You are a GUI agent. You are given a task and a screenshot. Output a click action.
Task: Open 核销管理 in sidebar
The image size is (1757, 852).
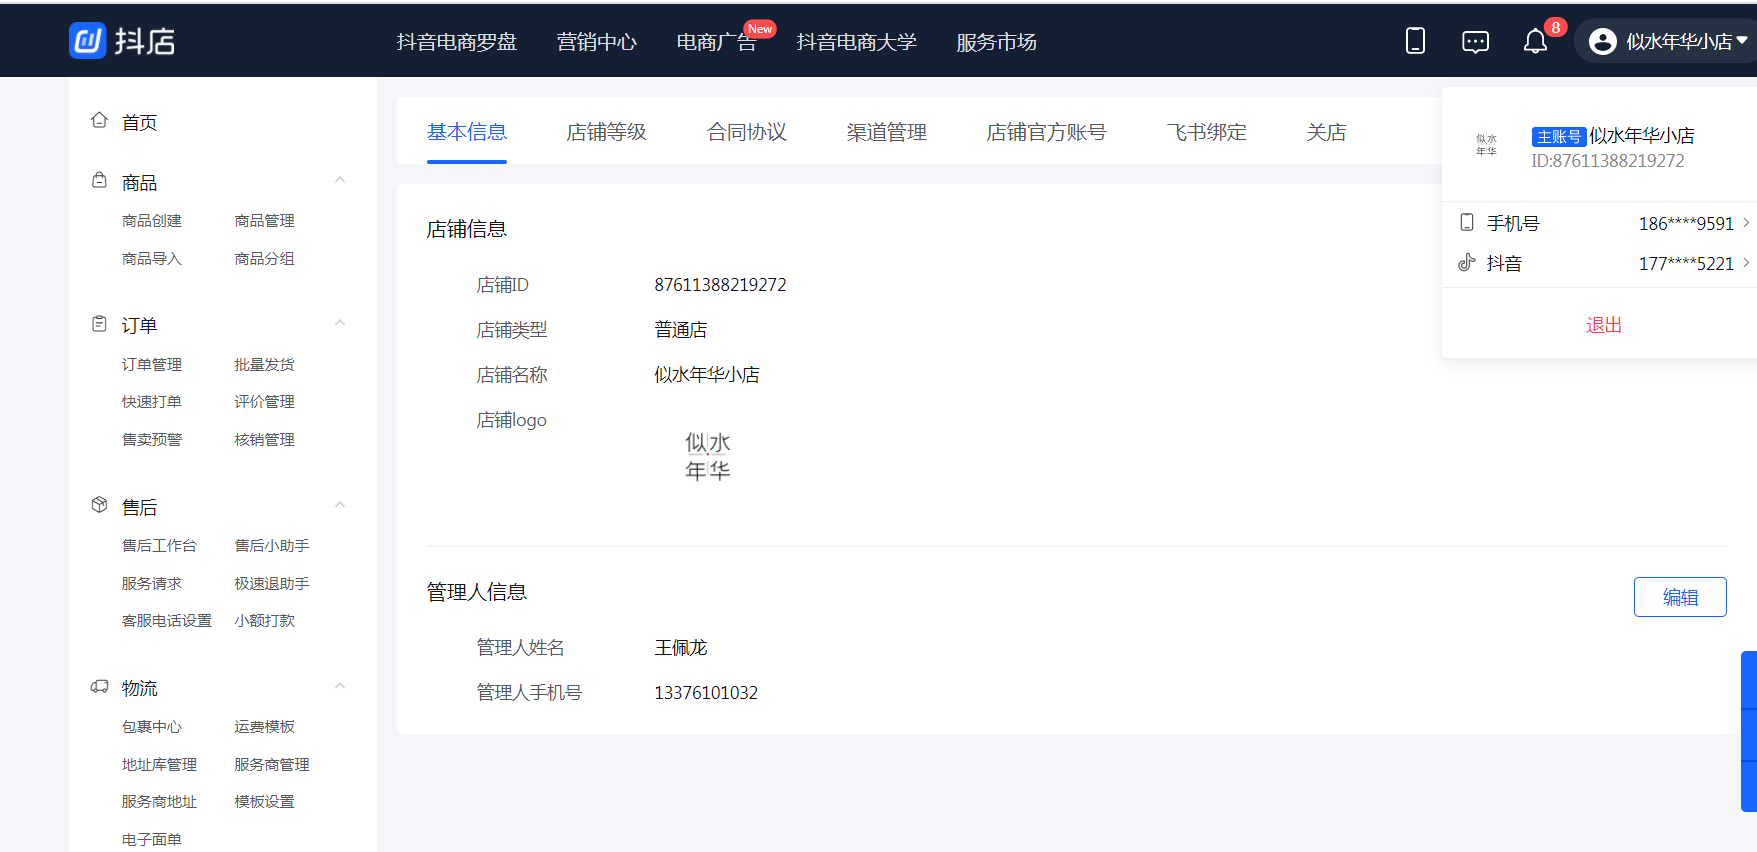[x=265, y=440]
